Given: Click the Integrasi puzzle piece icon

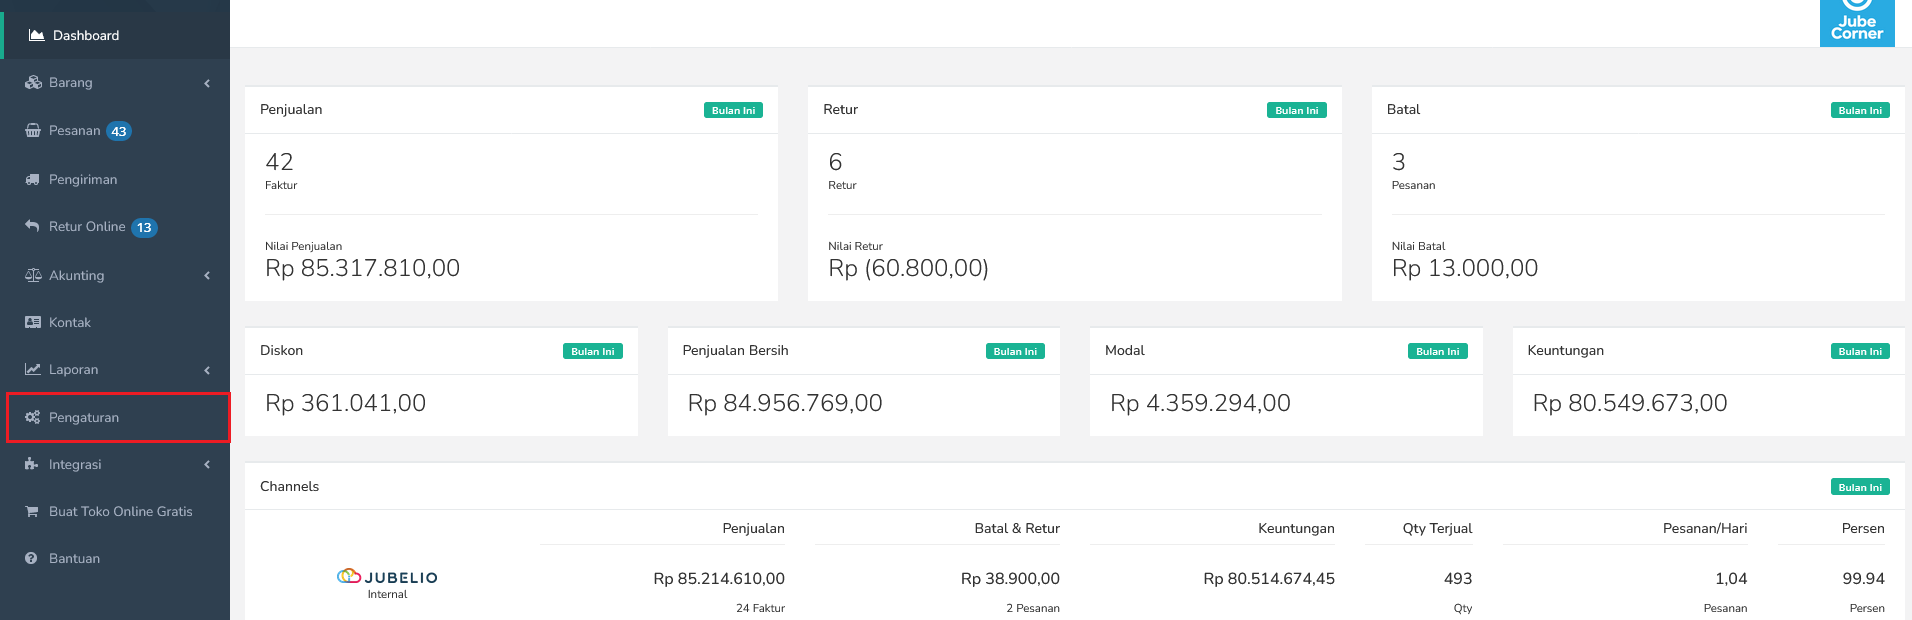Looking at the screenshot, I should 32,464.
